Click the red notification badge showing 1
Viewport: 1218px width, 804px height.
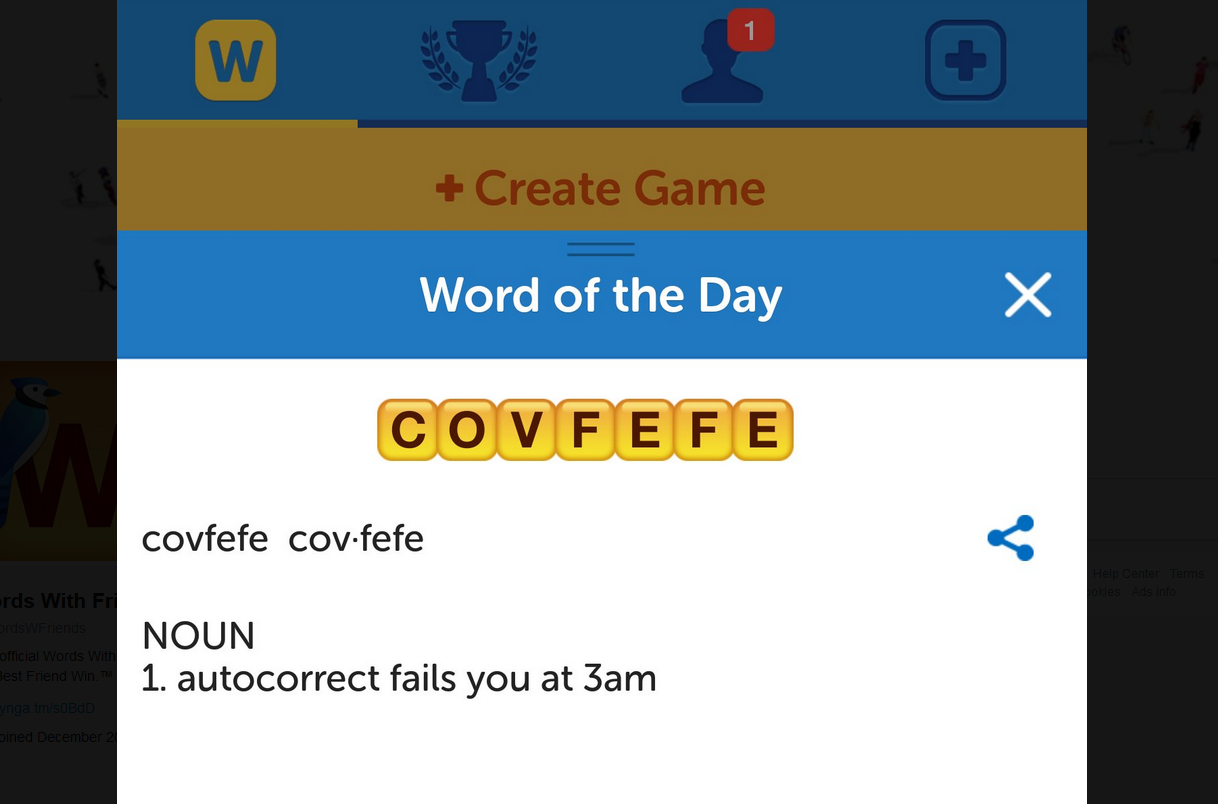pos(751,31)
